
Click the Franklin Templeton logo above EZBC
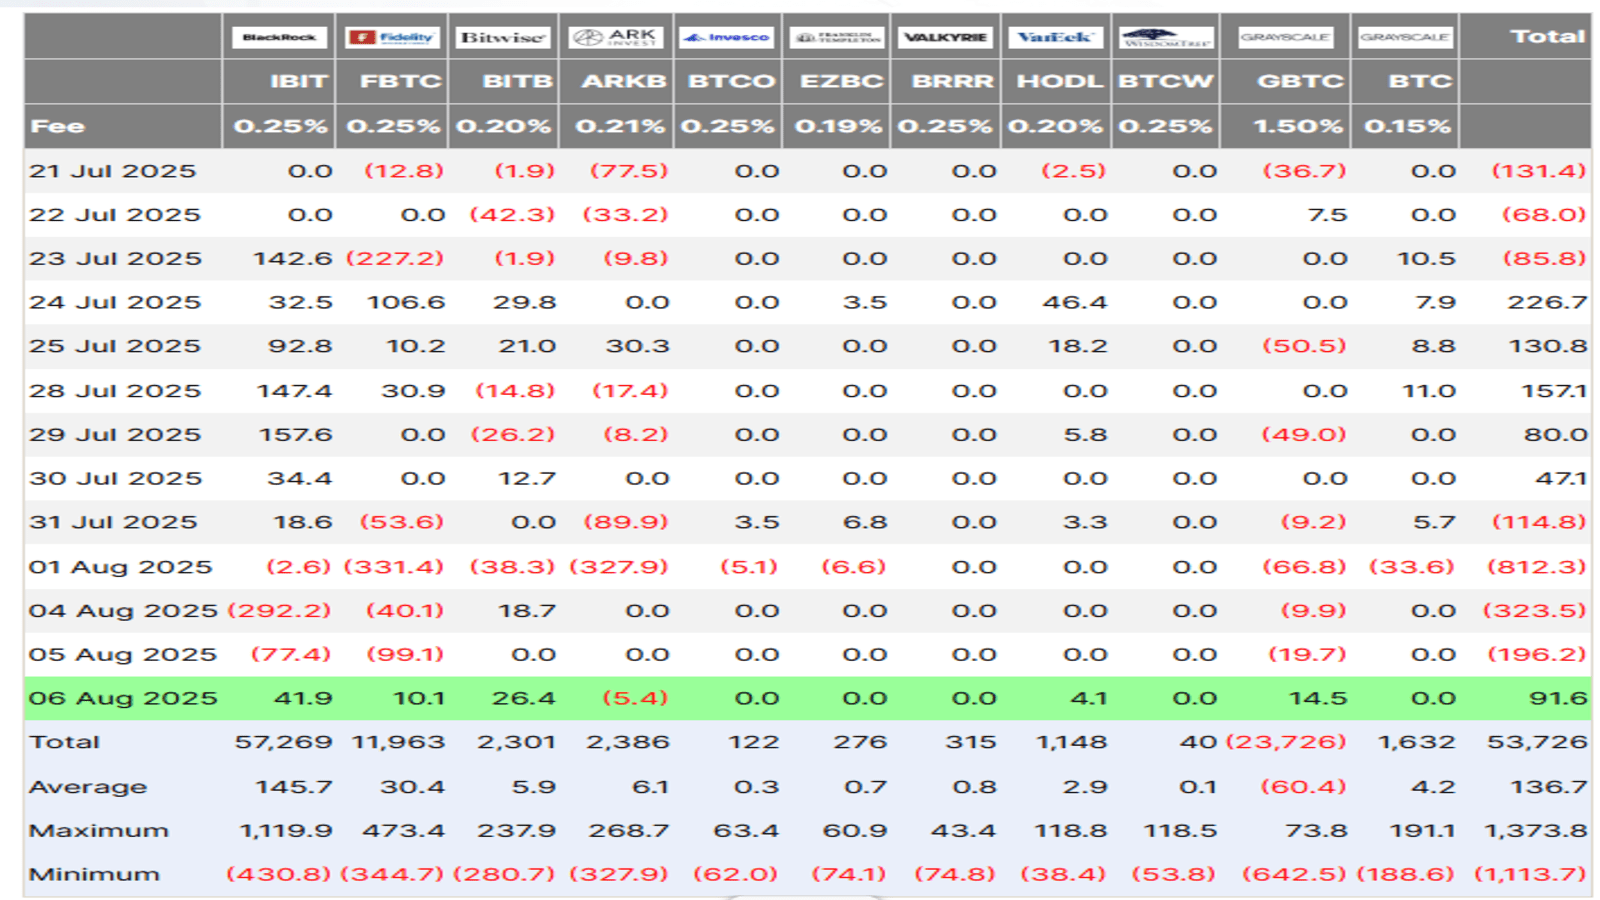pos(837,38)
